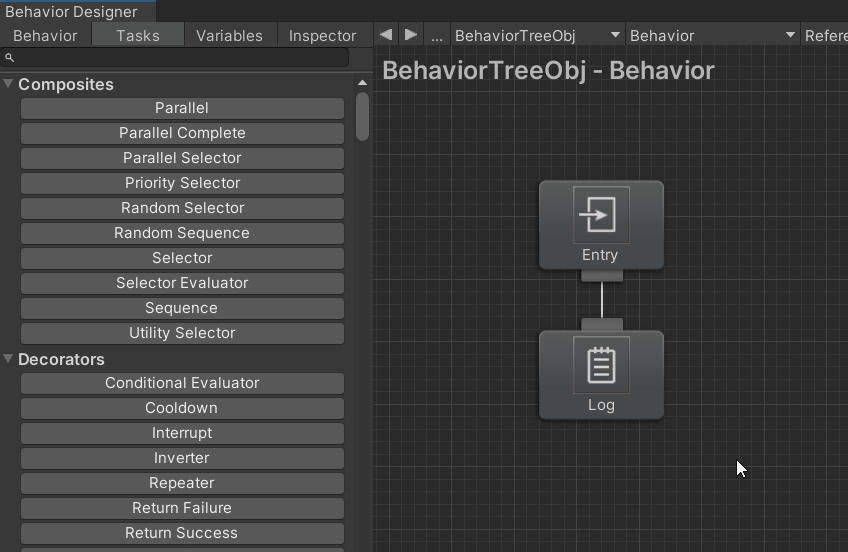
Task: Add an Interrupt decorator
Action: [x=182, y=433]
